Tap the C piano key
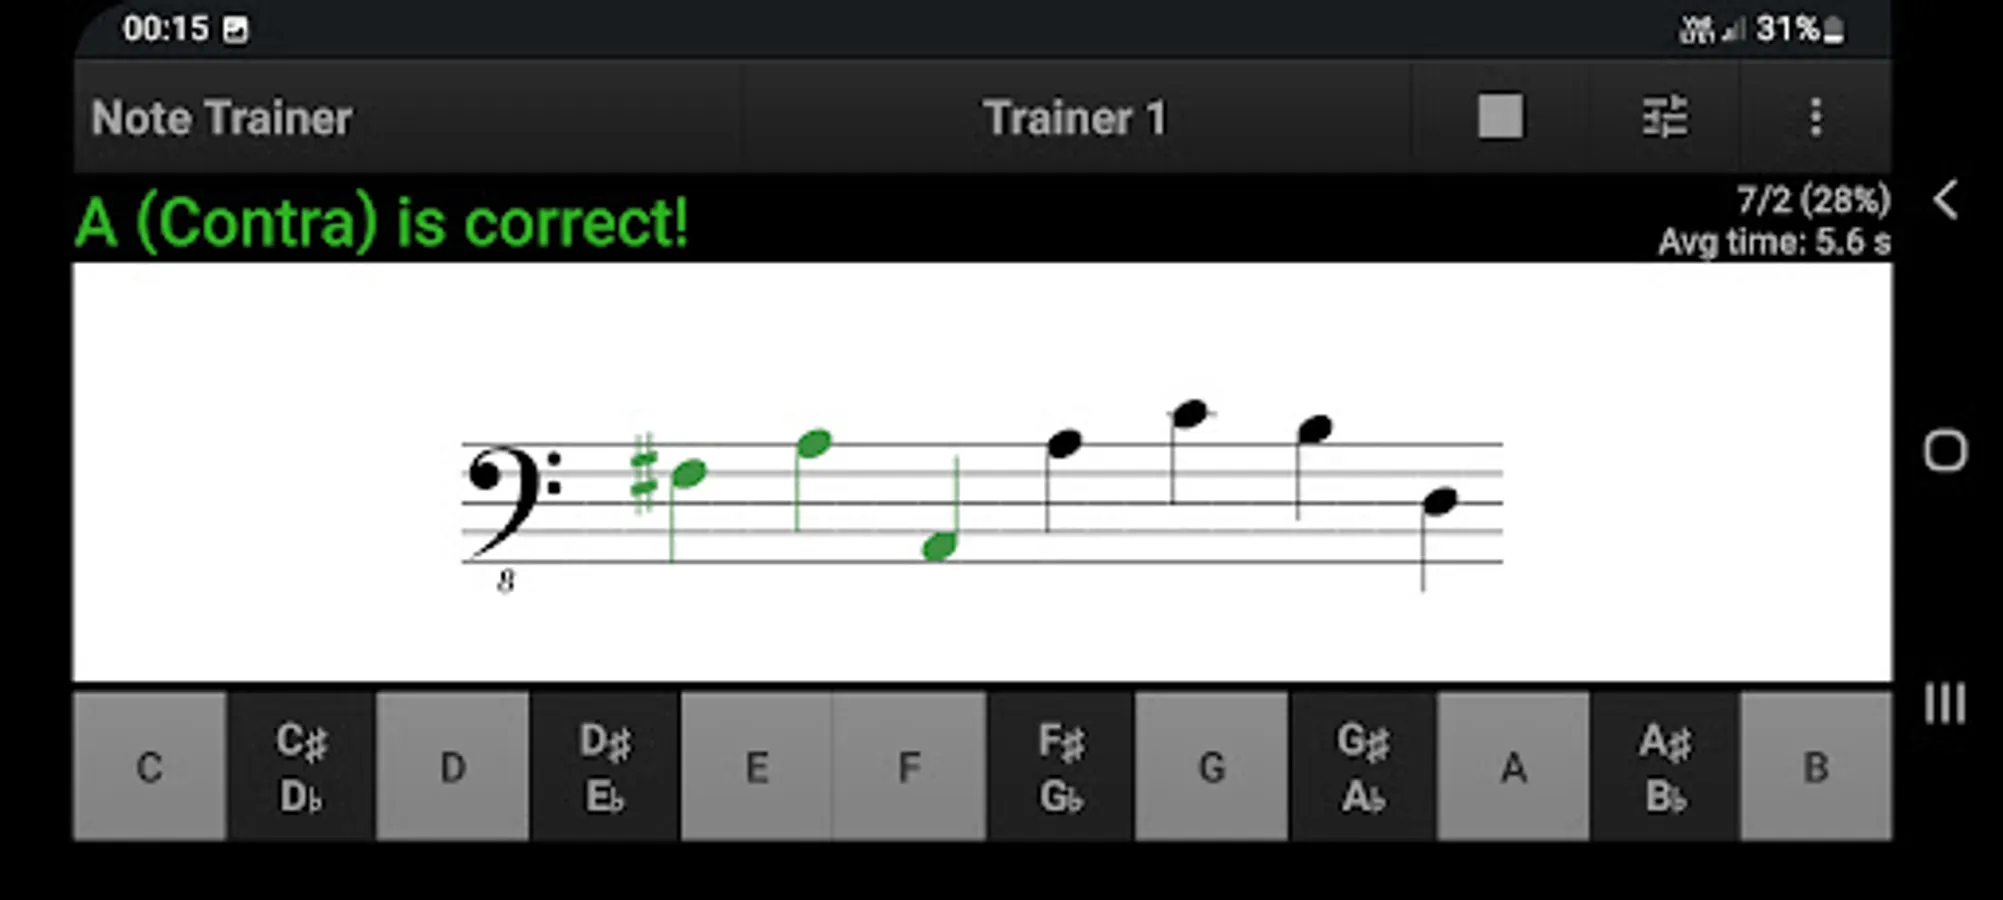2003x900 pixels. pyautogui.click(x=150, y=767)
